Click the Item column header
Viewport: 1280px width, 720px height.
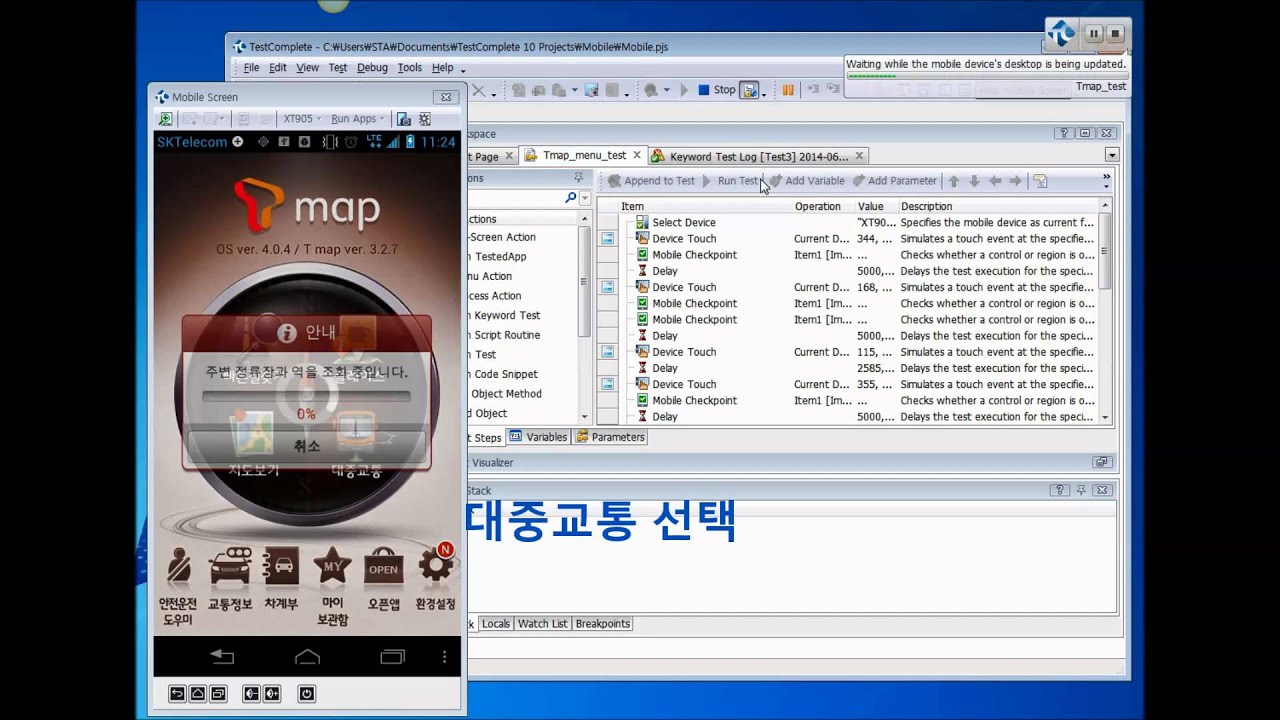[704, 206]
